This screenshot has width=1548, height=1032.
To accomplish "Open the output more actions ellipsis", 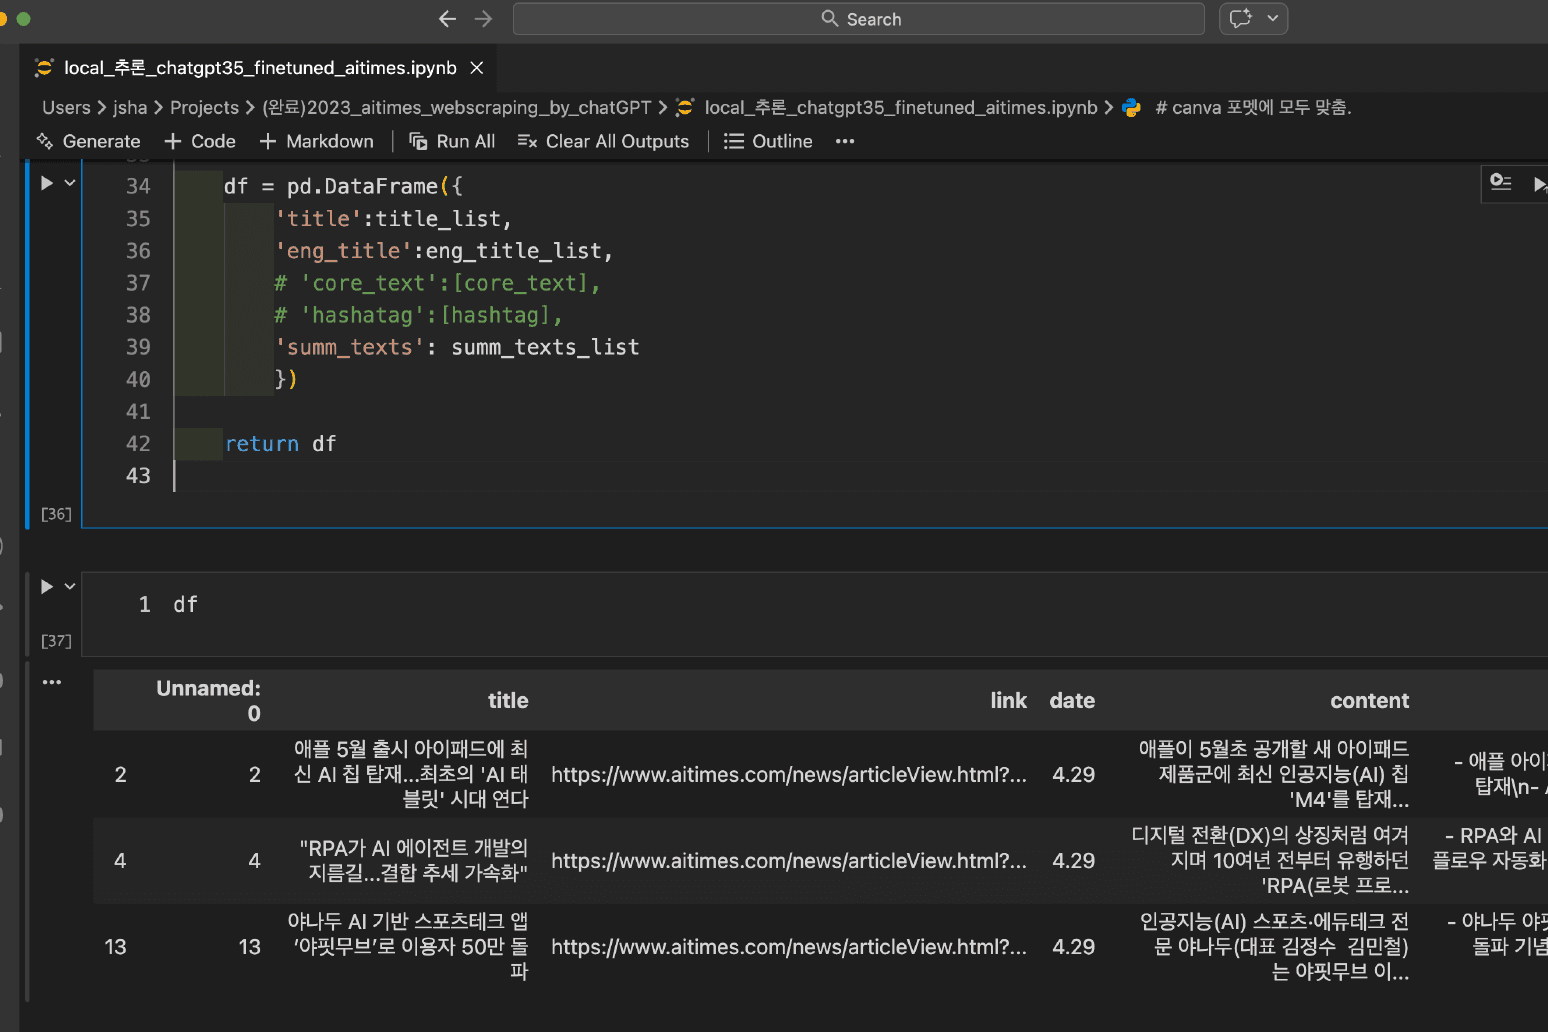I will (52, 682).
